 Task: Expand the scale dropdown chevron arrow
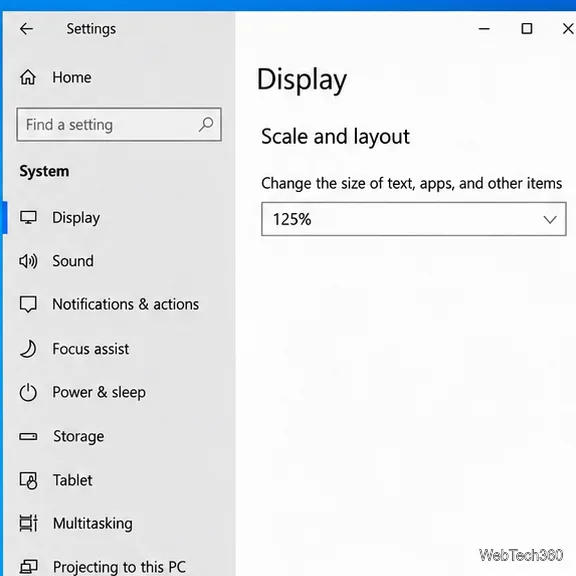coord(550,220)
